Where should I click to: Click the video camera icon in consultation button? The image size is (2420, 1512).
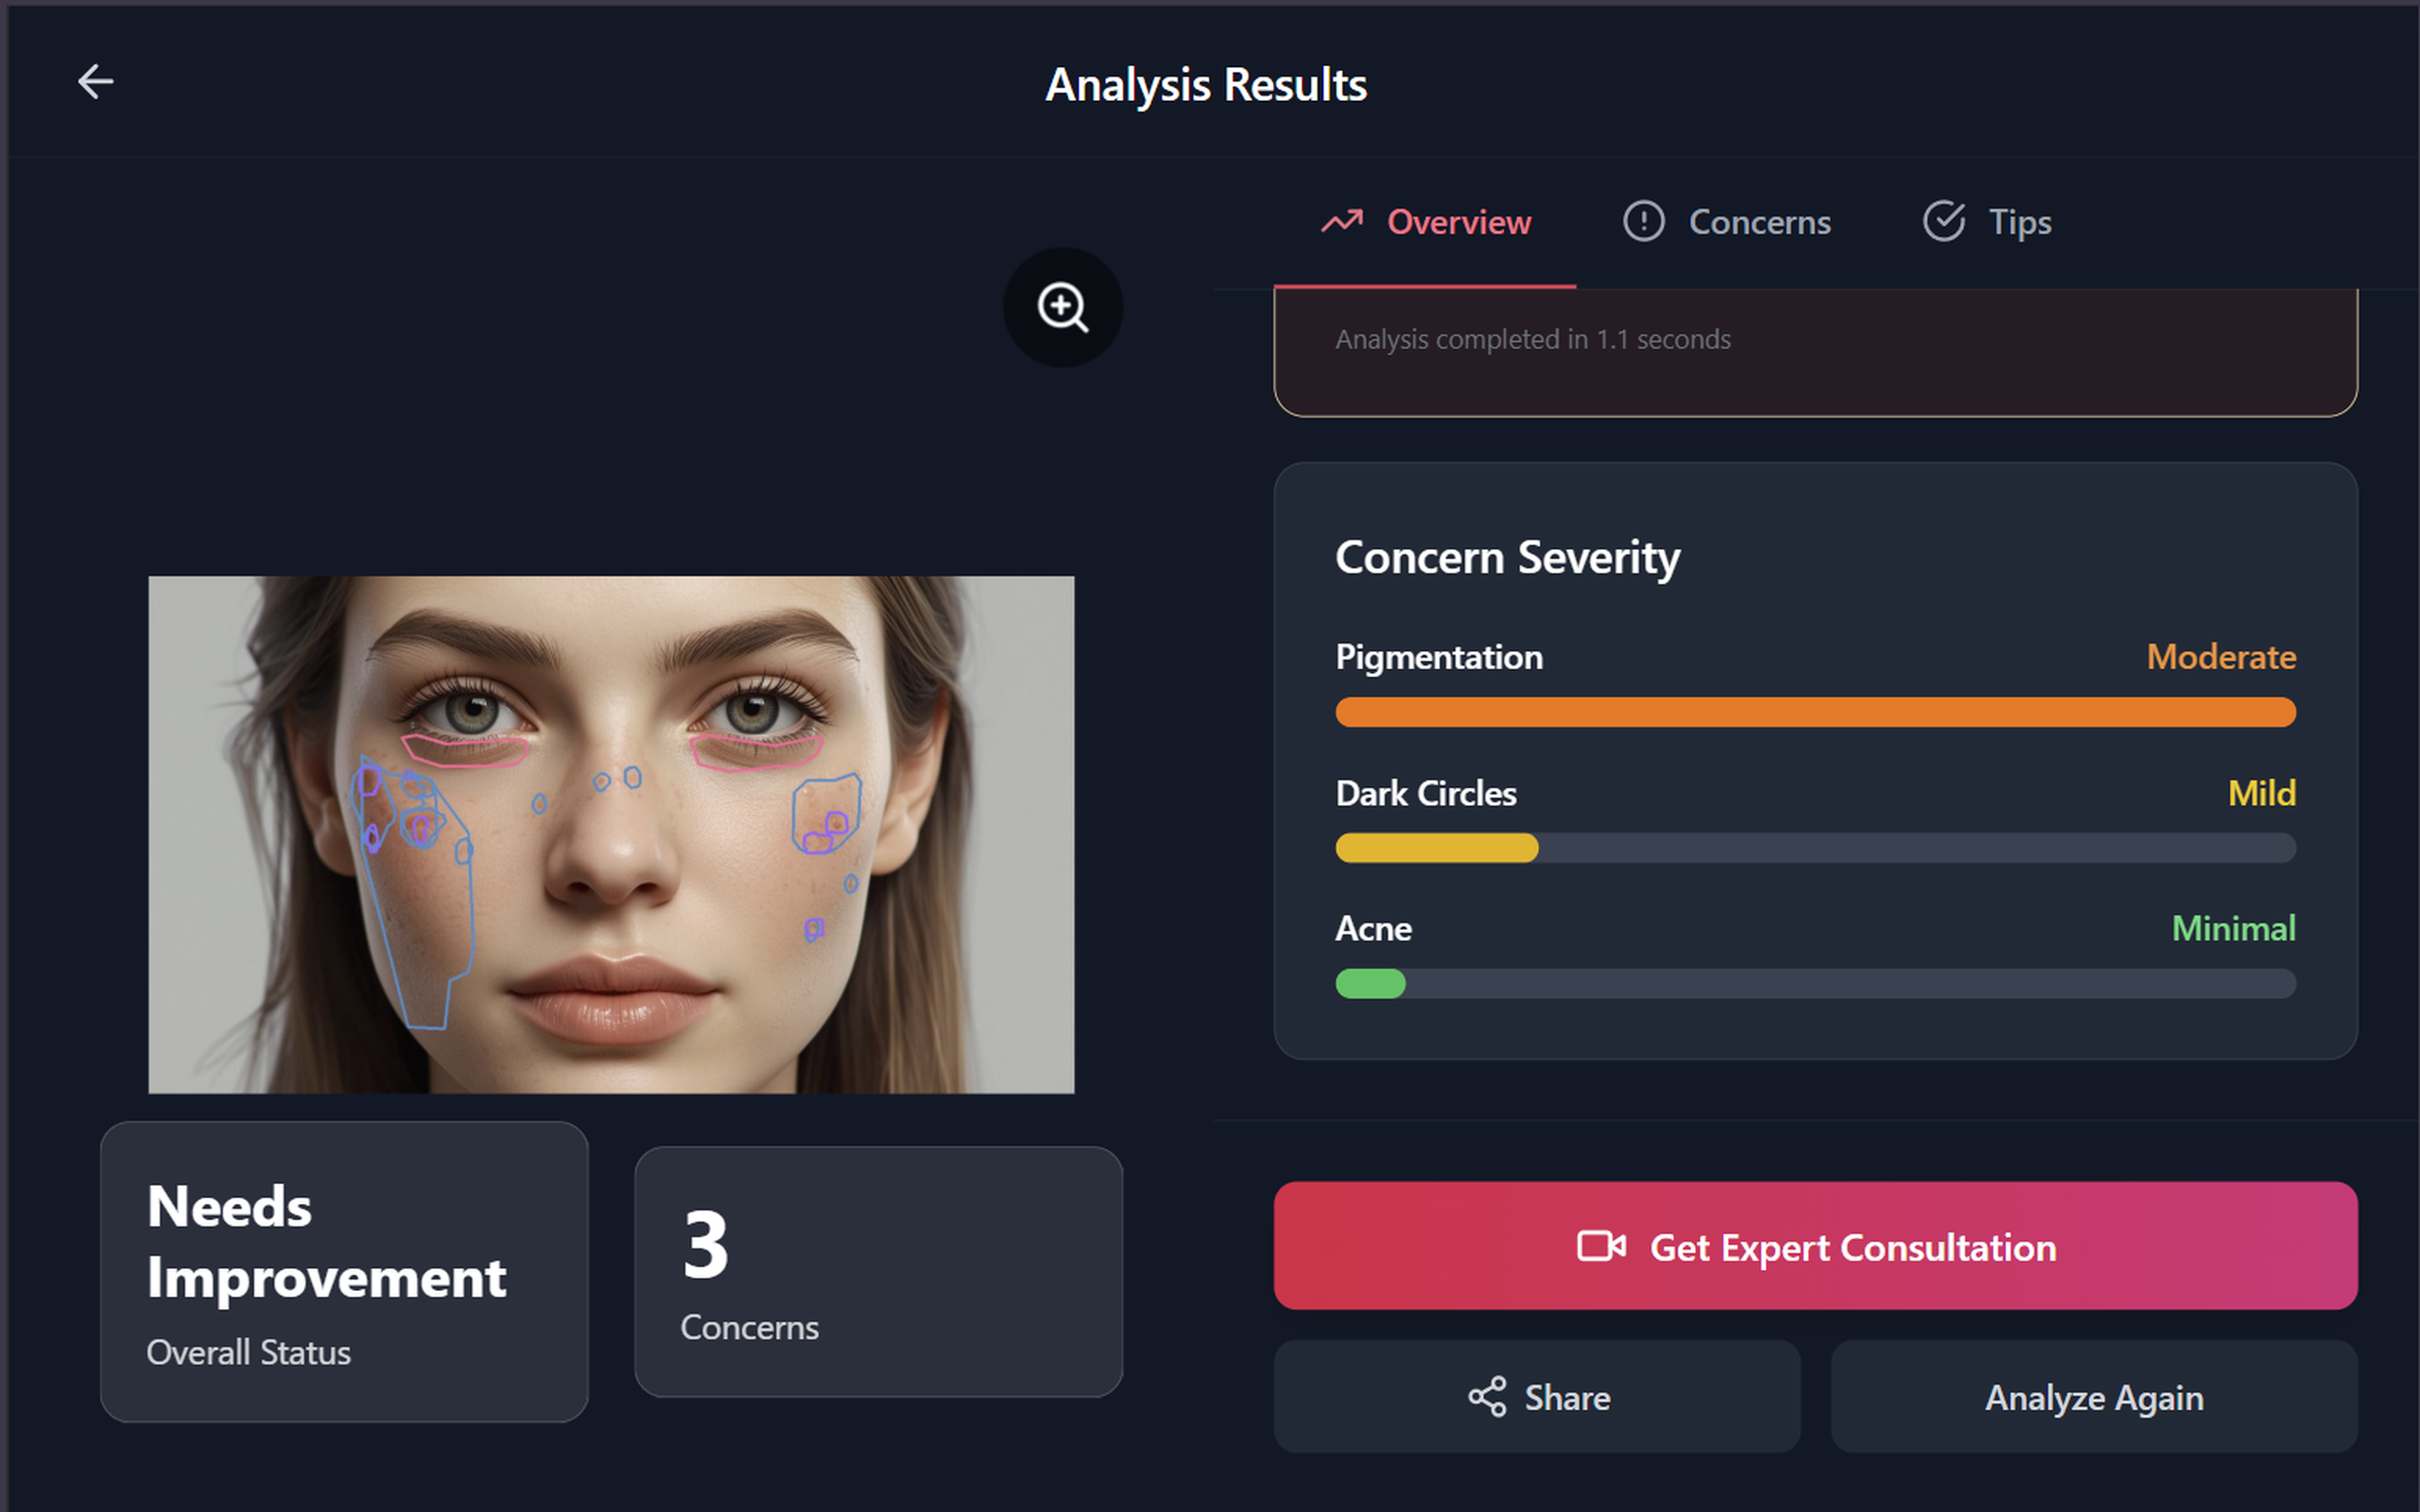pos(1601,1247)
